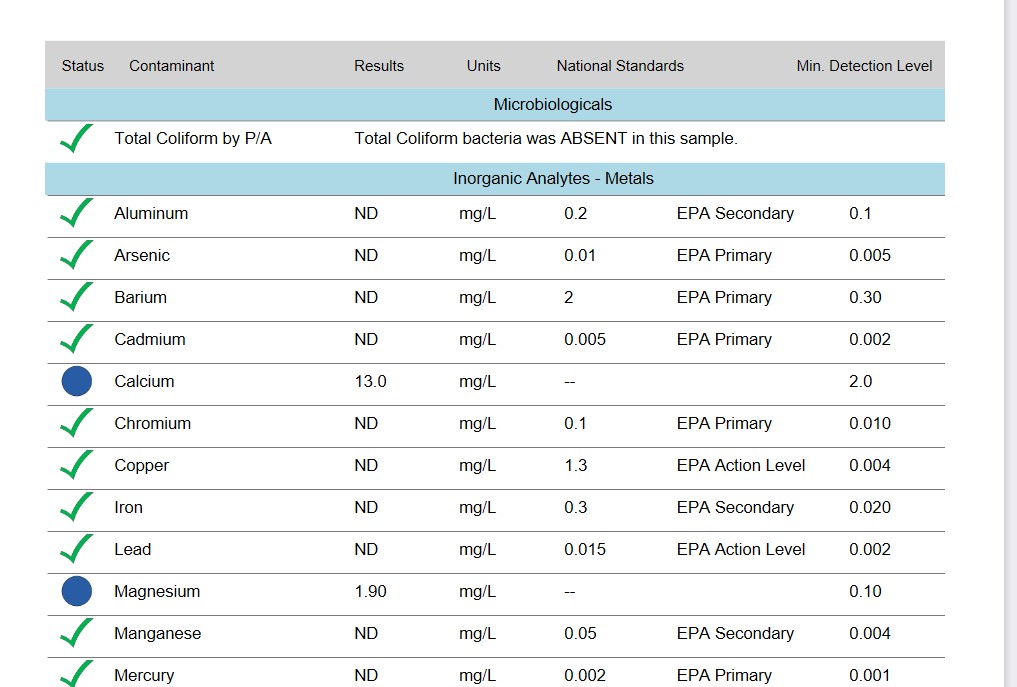Select the Aluminum contaminant name
Screen dimensions: 1017x687
click(151, 213)
